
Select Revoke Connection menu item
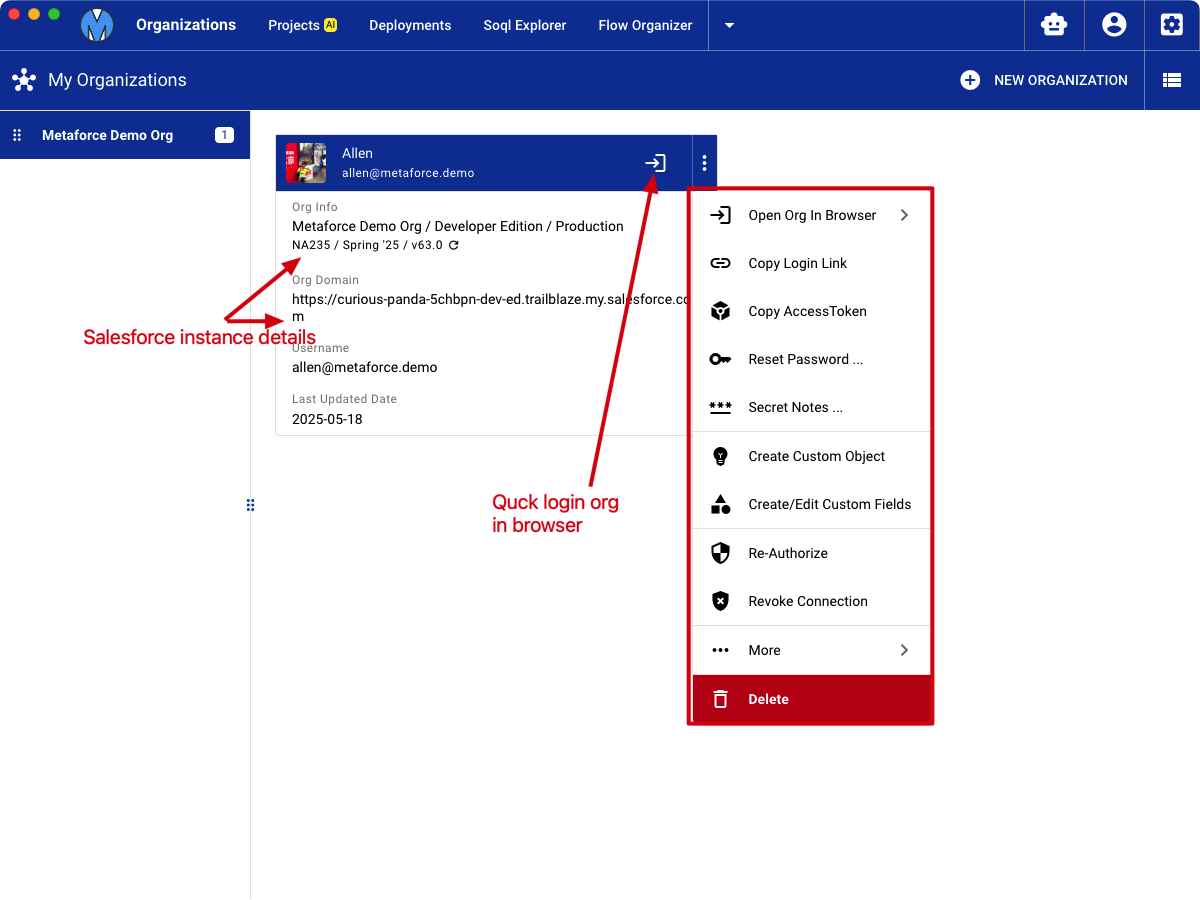[812, 601]
